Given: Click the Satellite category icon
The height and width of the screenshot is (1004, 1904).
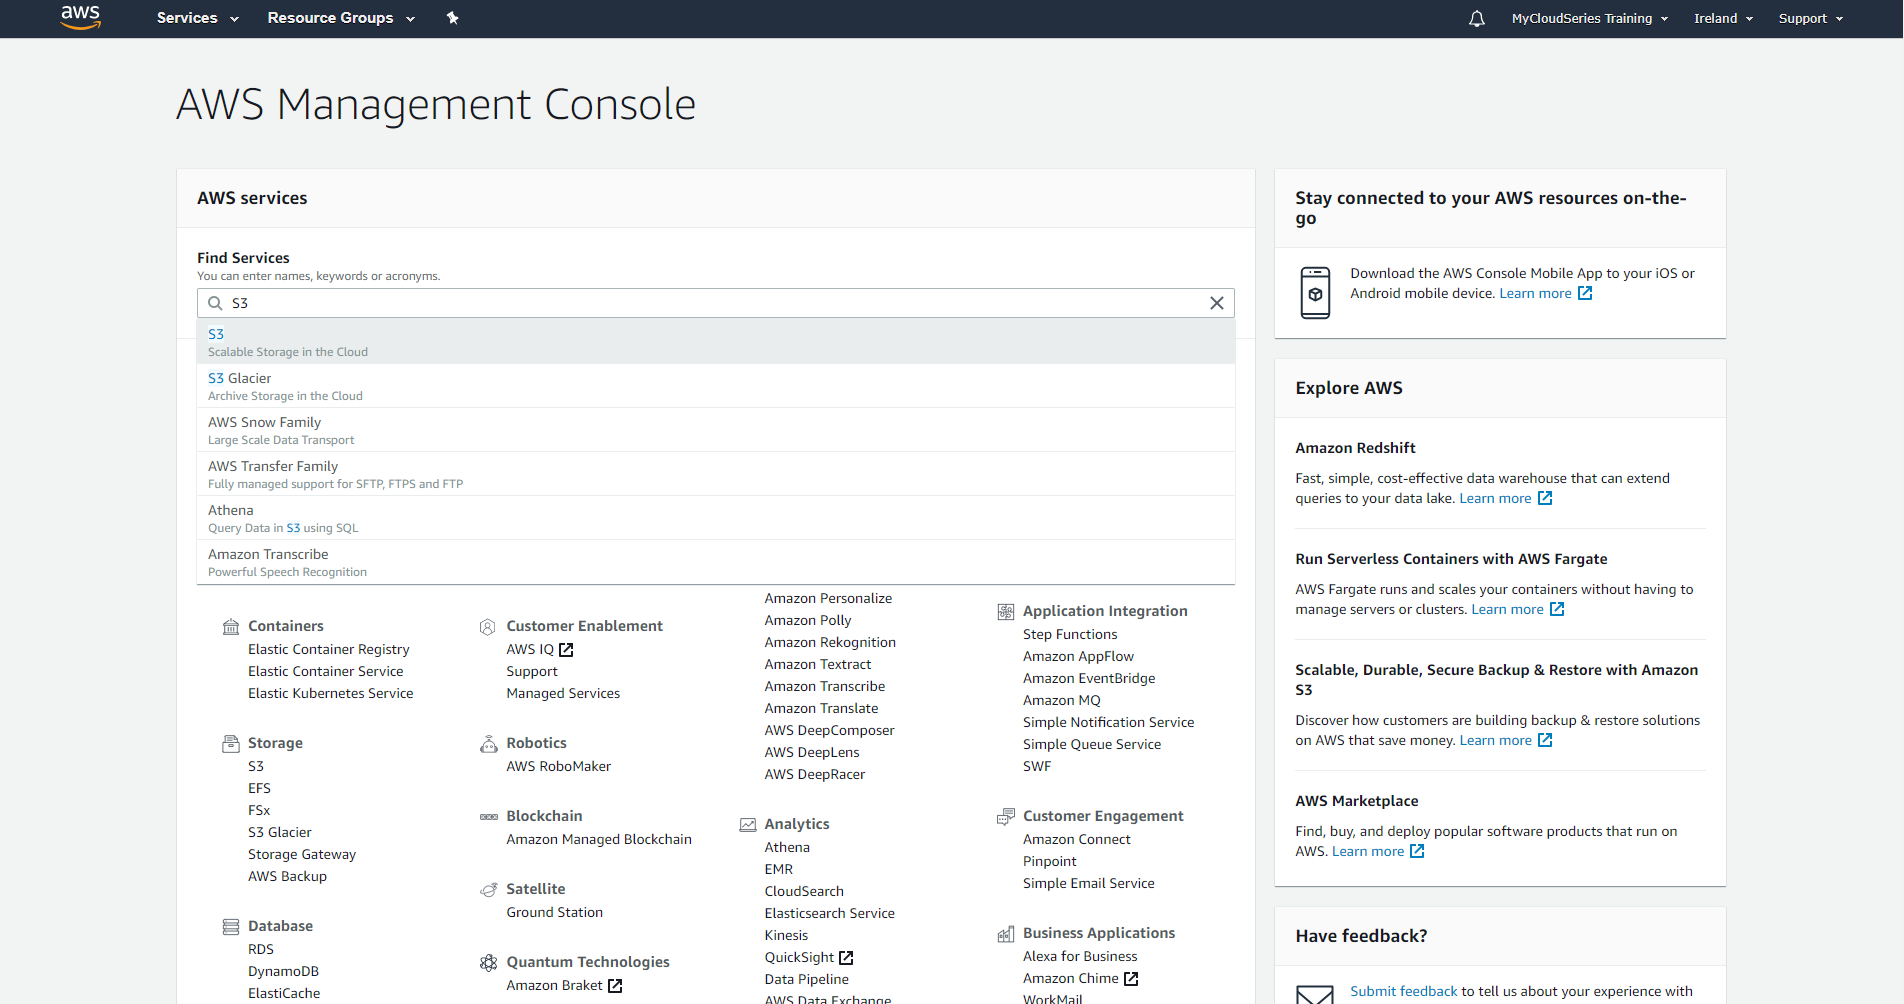Looking at the screenshot, I should pos(488,889).
